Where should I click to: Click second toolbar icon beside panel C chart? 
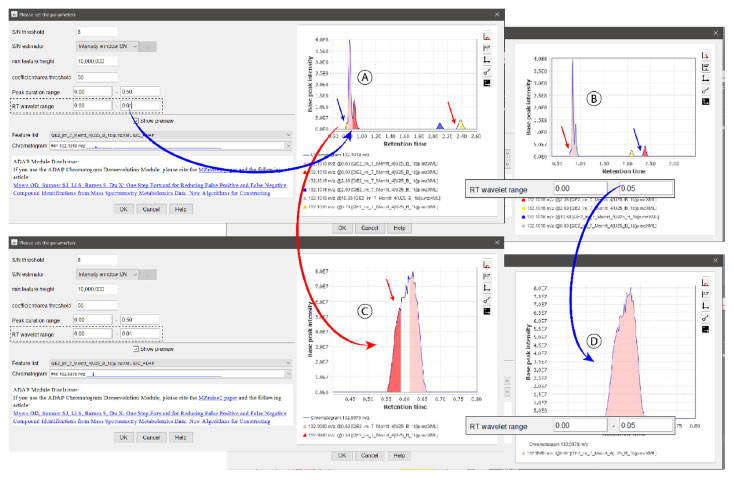tap(486, 276)
